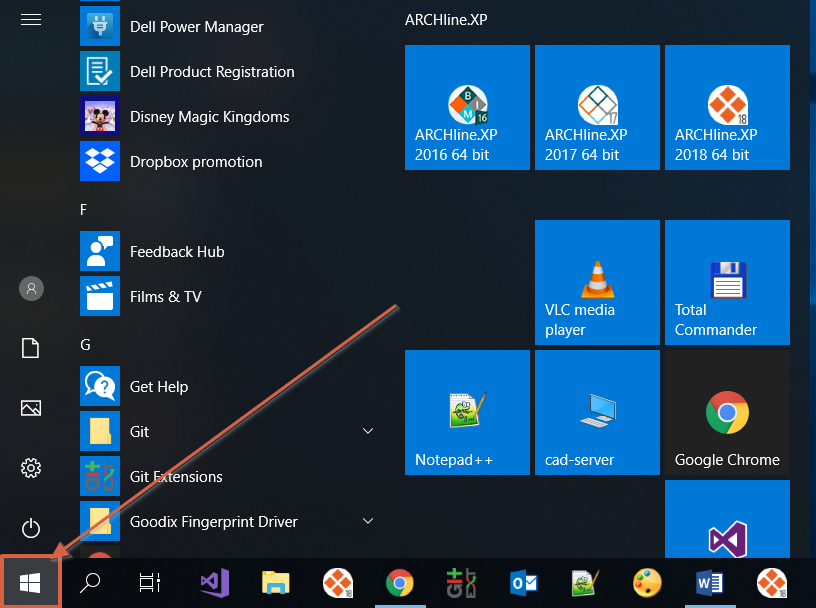Click the G letter header in app list

(85, 345)
